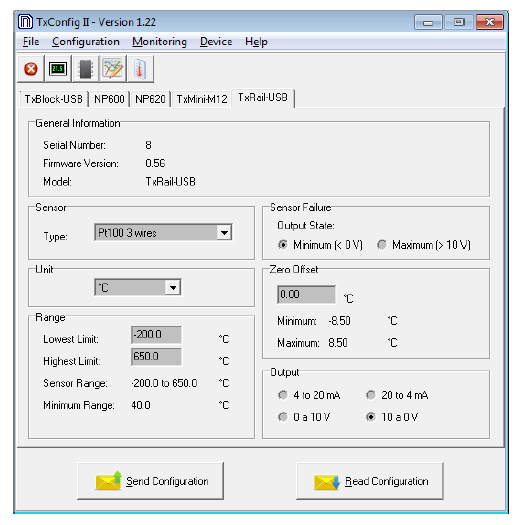This screenshot has width=518, height=525.
Task: Select Maximum (> 10 V) output state
Action: [424, 245]
